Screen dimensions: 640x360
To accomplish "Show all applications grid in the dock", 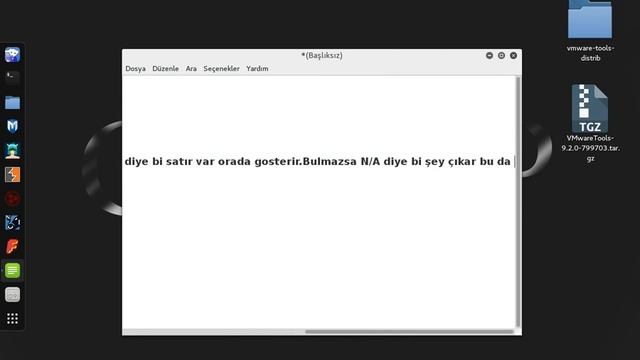I will (12, 318).
